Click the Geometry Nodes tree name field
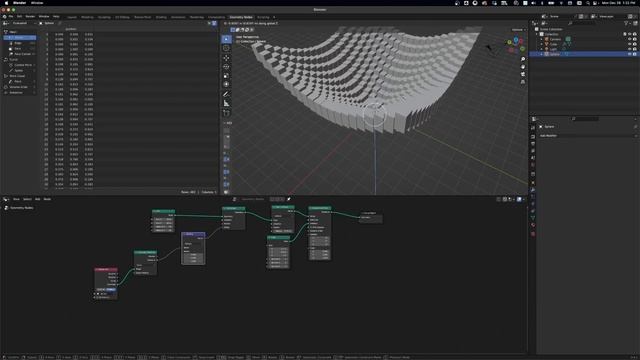This screenshot has width=640, height=360. point(253,199)
